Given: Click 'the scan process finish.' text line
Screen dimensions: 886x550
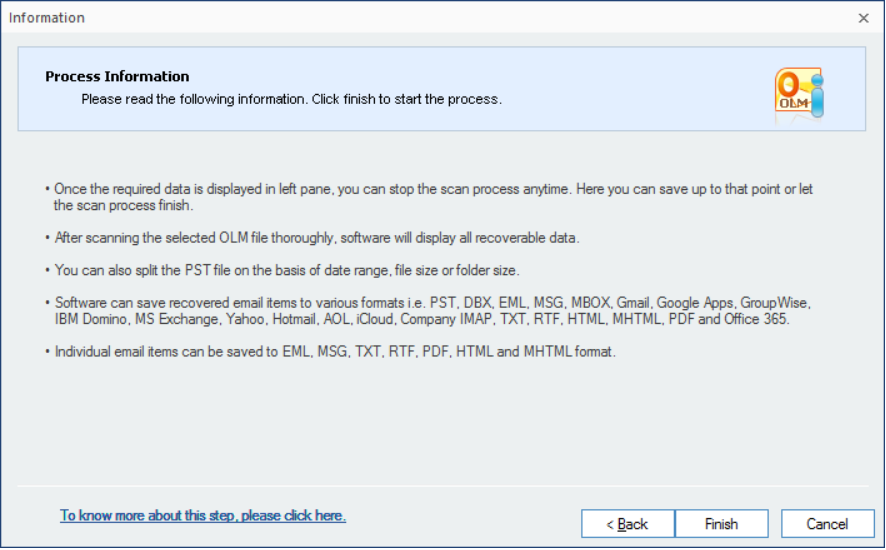Looking at the screenshot, I should click(123, 206).
